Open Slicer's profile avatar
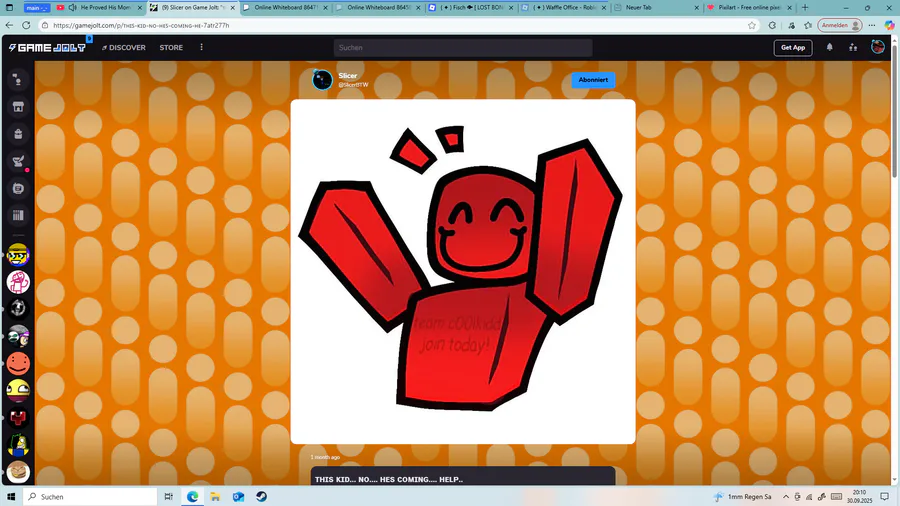 322,80
